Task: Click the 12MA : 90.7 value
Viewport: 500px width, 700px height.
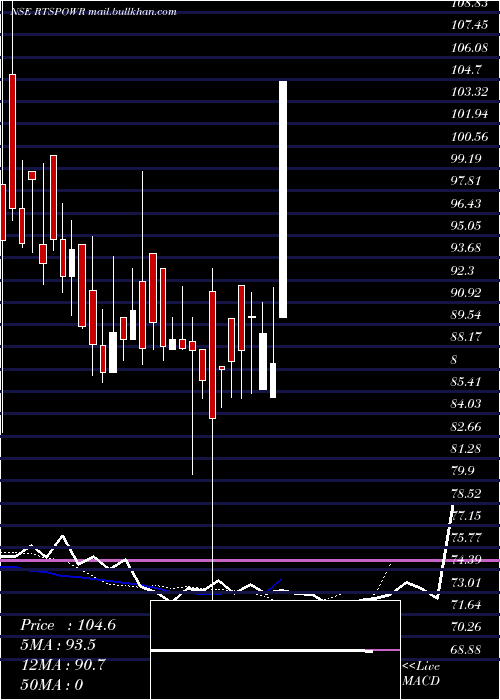Action: (x=63, y=665)
